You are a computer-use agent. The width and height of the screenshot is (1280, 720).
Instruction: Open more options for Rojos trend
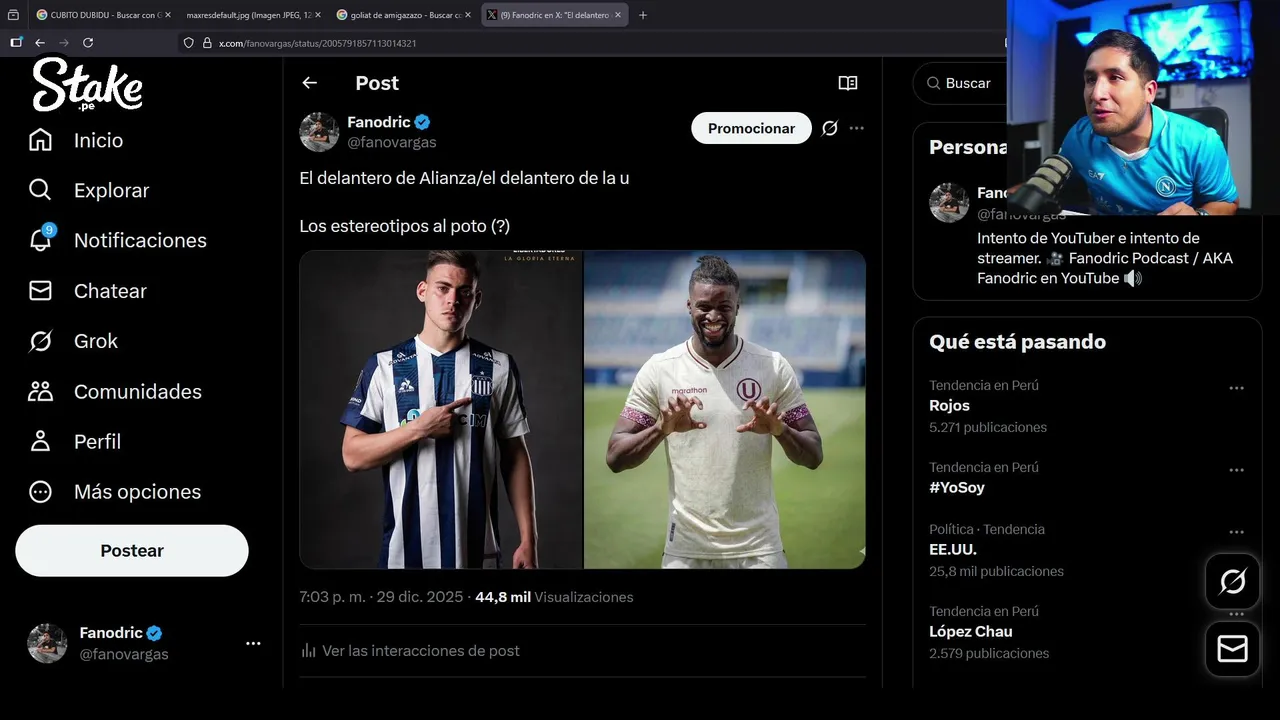[x=1236, y=388]
